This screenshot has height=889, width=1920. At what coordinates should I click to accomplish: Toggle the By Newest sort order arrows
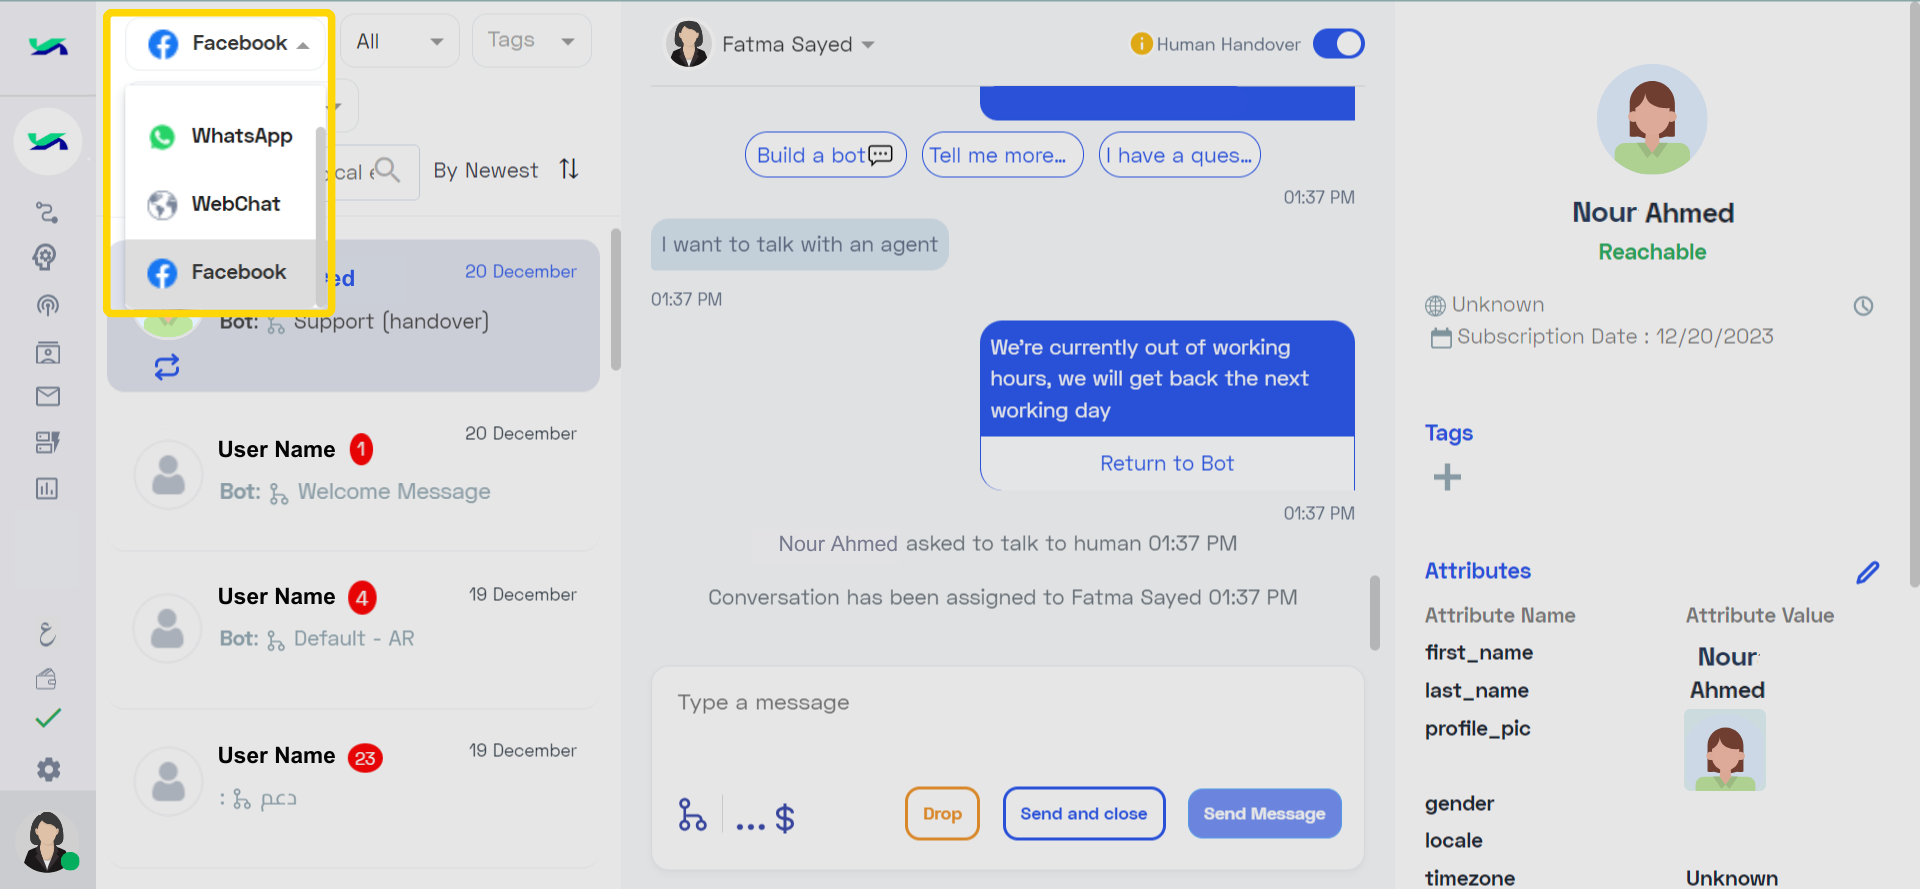click(569, 169)
